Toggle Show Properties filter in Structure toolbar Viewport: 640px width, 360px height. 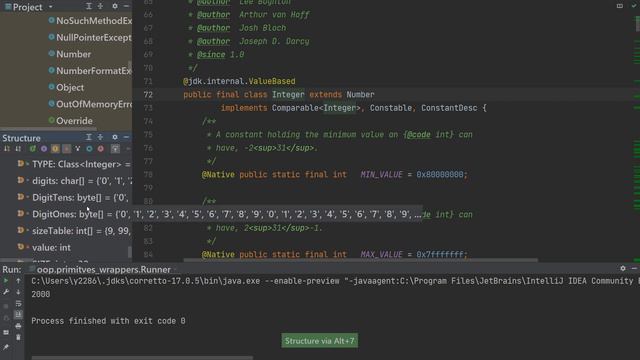coord(67,149)
